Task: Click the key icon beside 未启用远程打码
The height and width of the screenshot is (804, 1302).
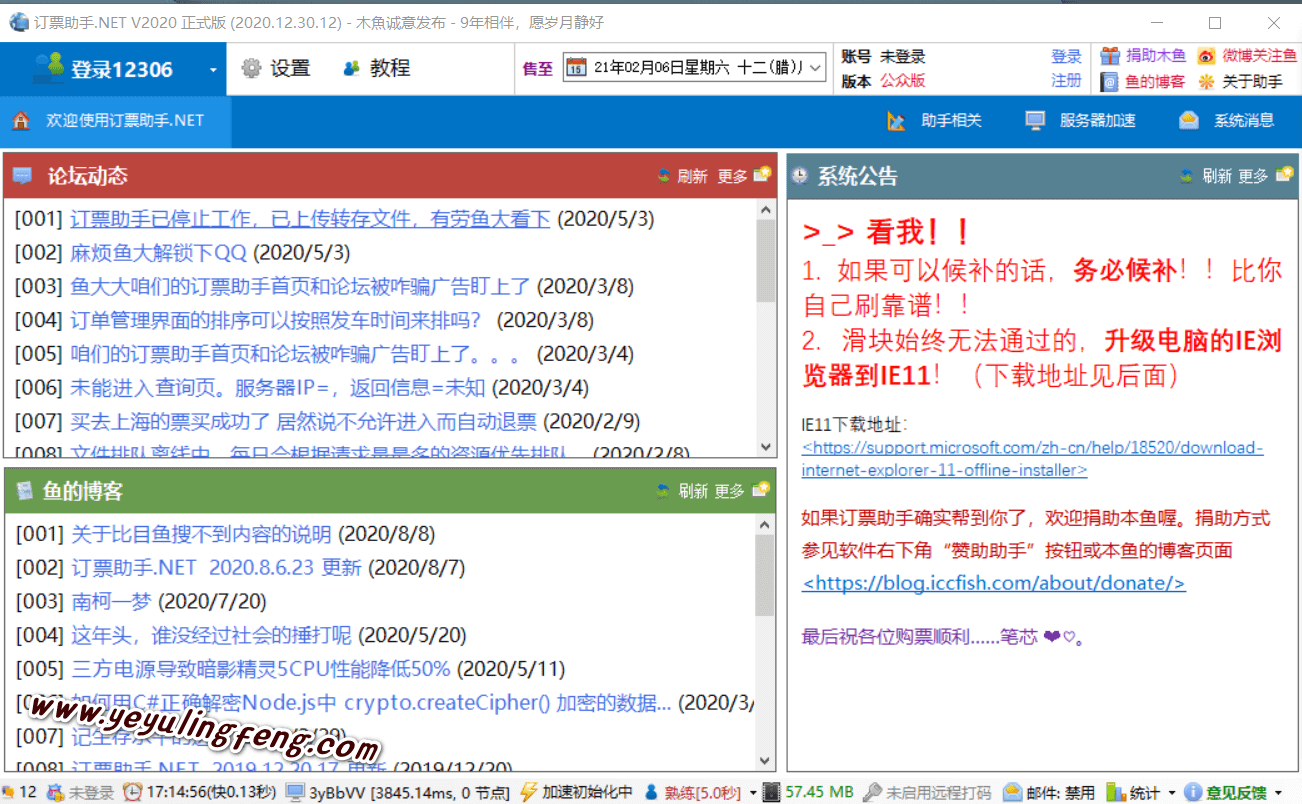Action: [x=872, y=792]
